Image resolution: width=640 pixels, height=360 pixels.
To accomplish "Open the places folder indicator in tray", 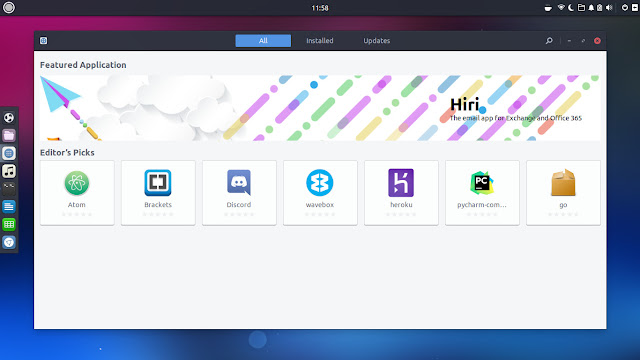I will (x=581, y=8).
